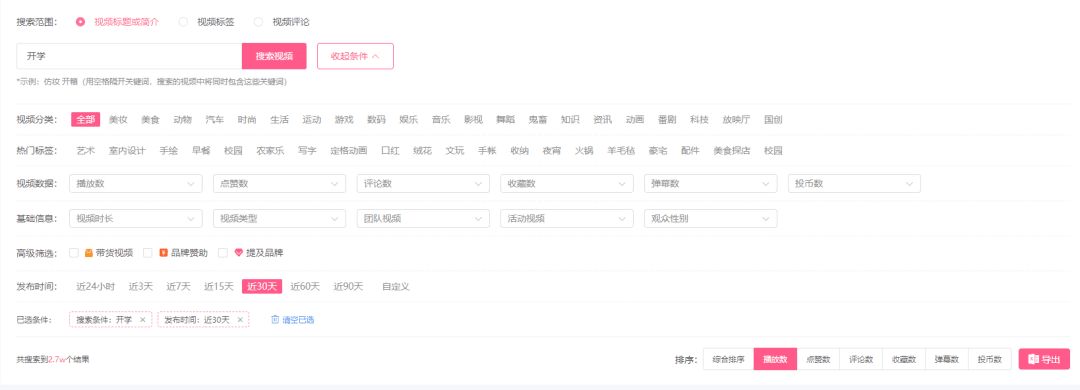Set publish time to 近15天

click(x=218, y=287)
